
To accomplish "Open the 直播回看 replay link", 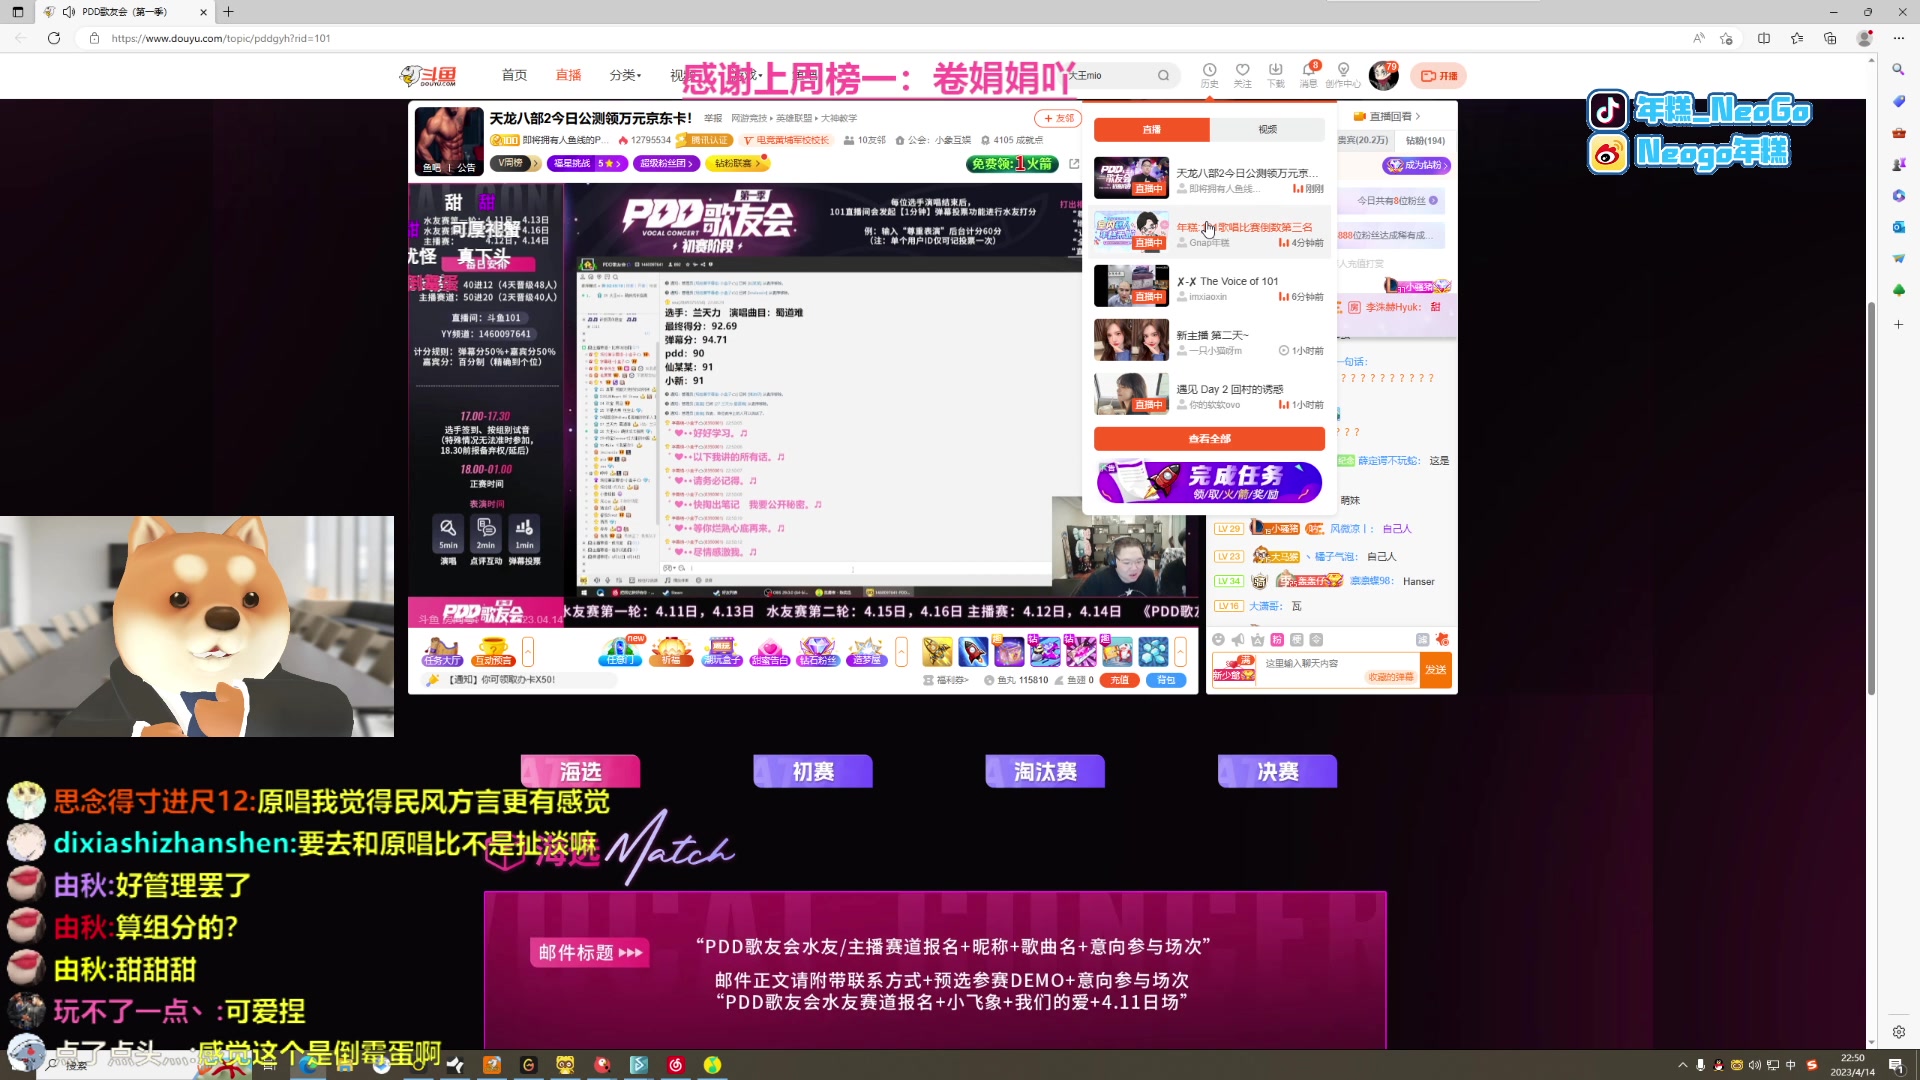I will click(1388, 116).
